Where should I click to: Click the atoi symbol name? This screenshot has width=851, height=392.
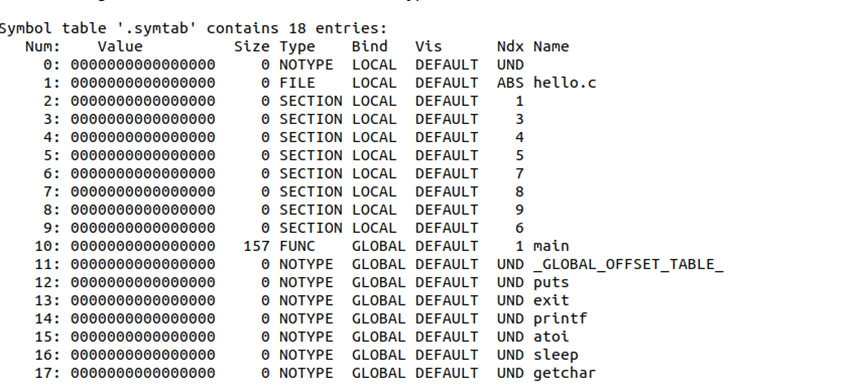coord(551,337)
